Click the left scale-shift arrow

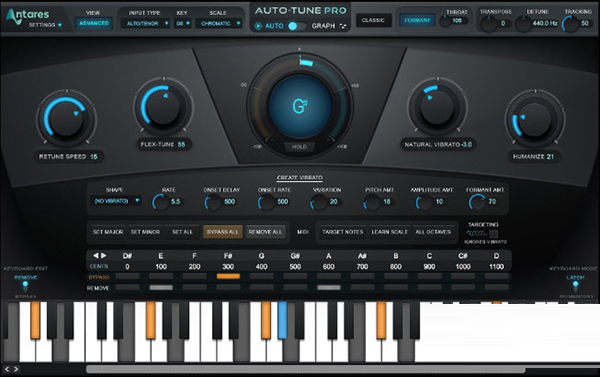click(96, 255)
